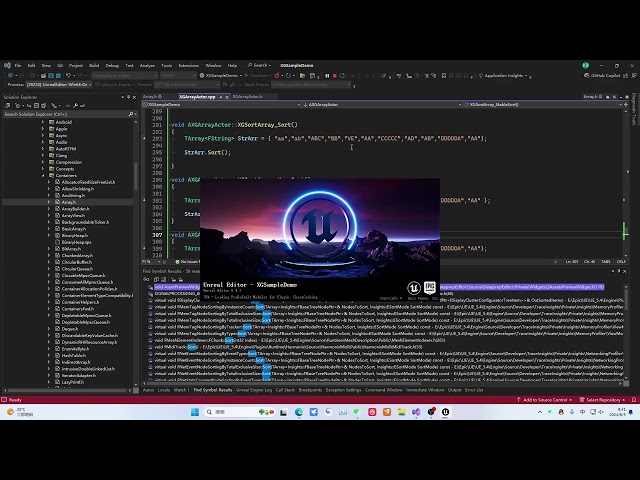Click the Visual Studio logo icon
The width and height of the screenshot is (640, 480).
coord(7,65)
